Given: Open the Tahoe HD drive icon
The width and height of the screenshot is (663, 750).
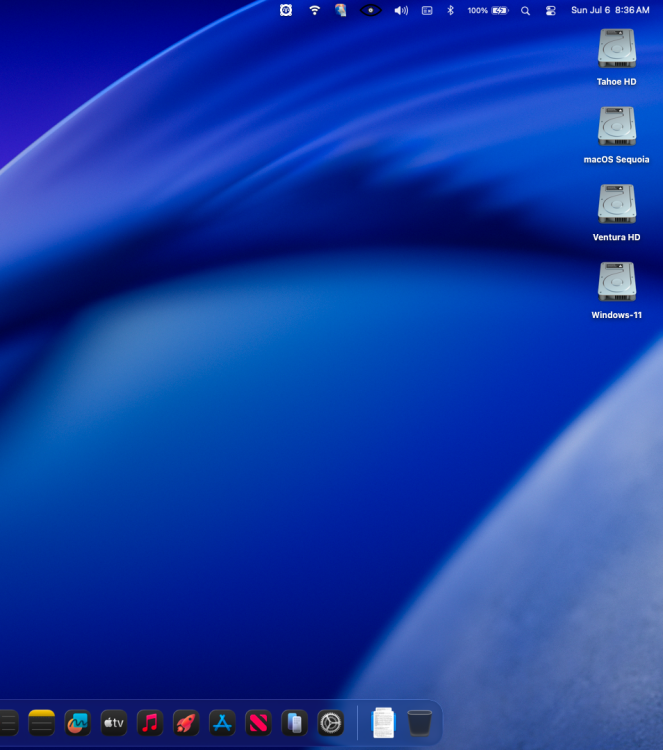Looking at the screenshot, I should tap(617, 49).
